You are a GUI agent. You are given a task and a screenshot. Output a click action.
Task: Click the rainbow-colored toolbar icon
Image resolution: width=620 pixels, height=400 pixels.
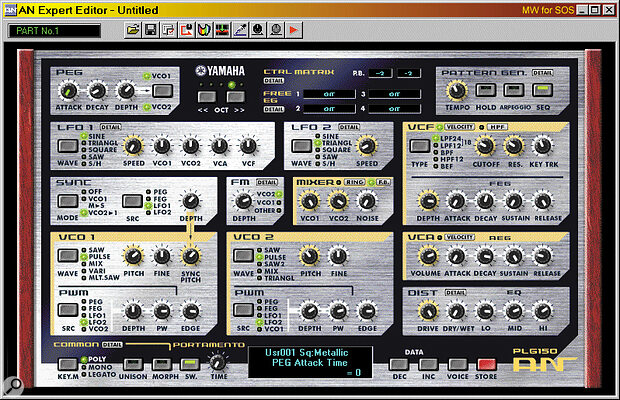tap(204, 30)
